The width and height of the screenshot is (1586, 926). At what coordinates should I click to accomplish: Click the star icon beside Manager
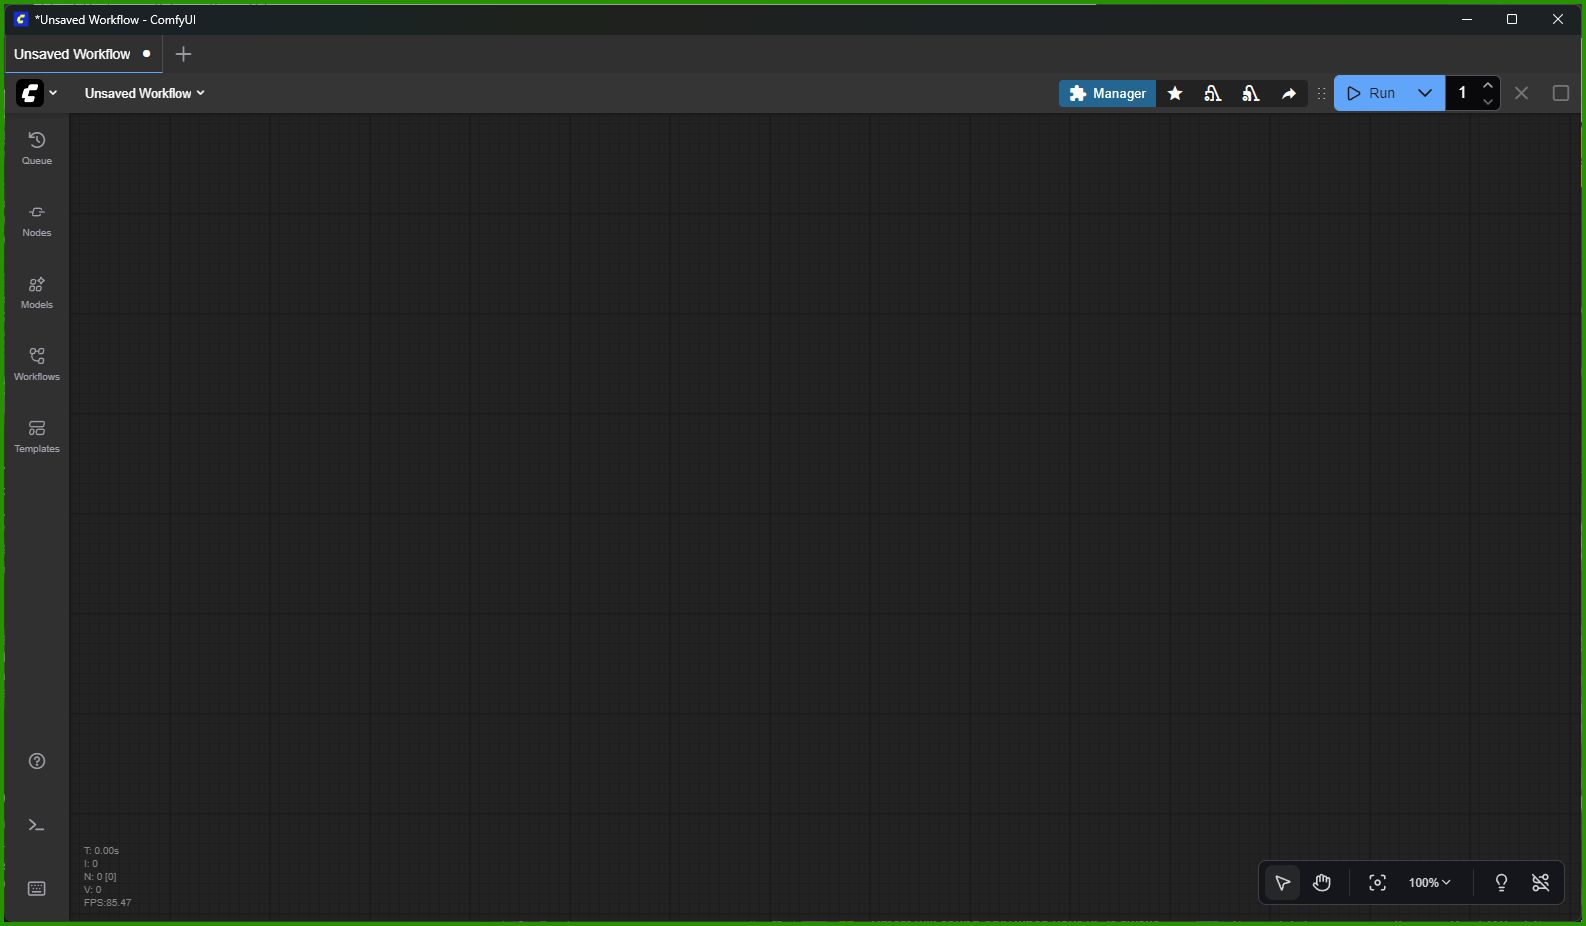(x=1175, y=93)
